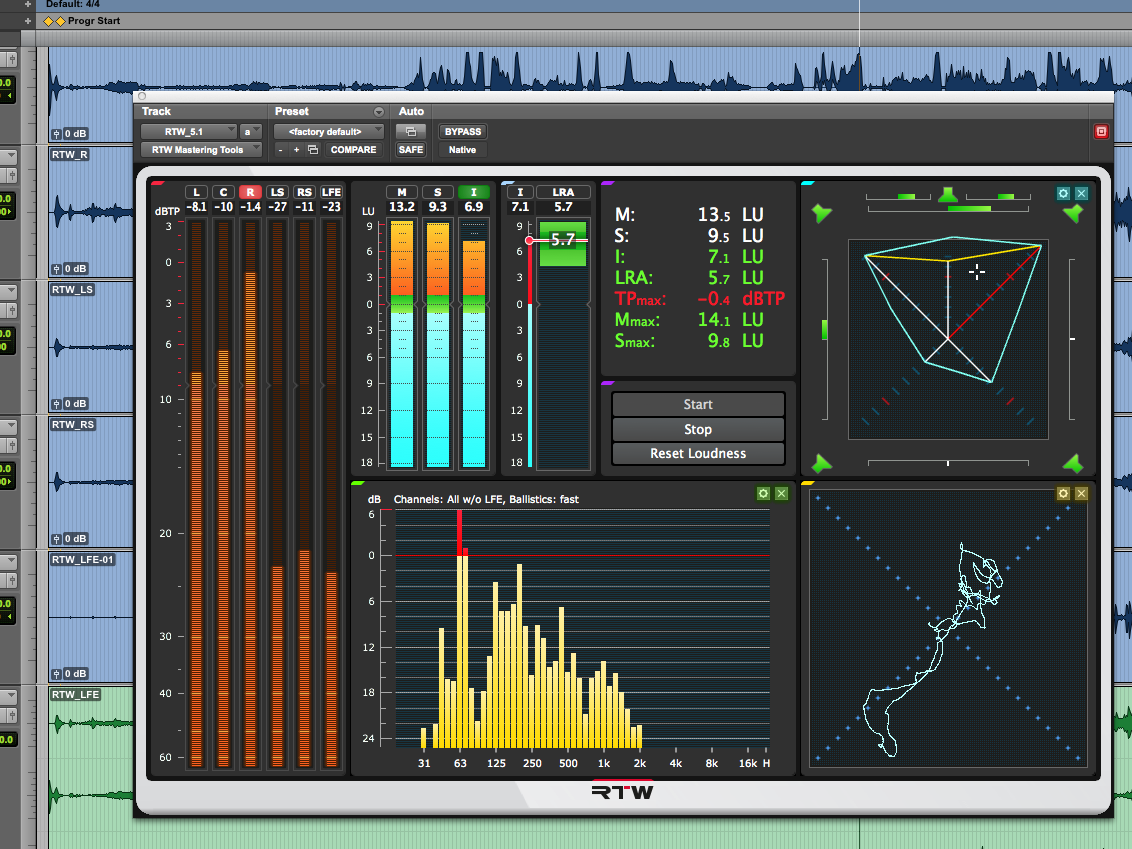Toggle the COMPARE settings button
The height and width of the screenshot is (849, 1132).
pos(353,149)
